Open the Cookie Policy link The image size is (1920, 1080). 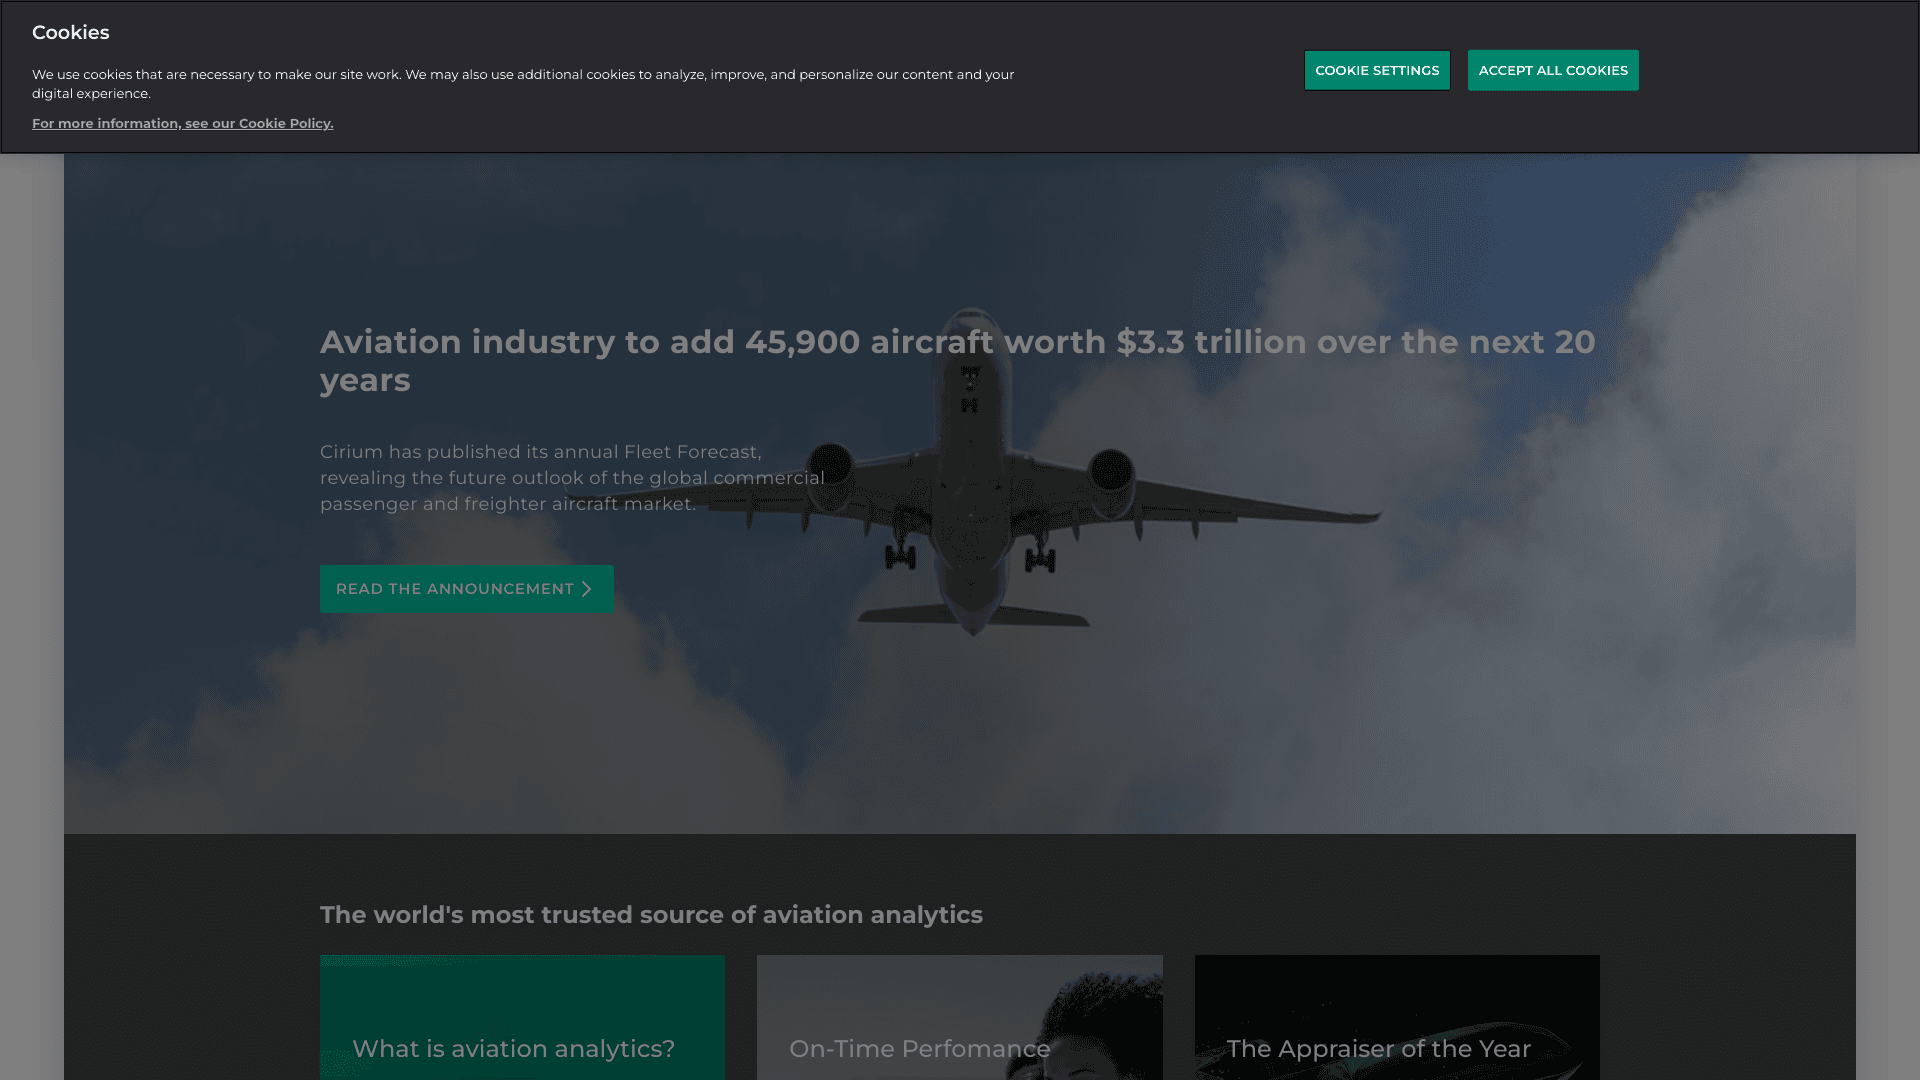click(183, 123)
